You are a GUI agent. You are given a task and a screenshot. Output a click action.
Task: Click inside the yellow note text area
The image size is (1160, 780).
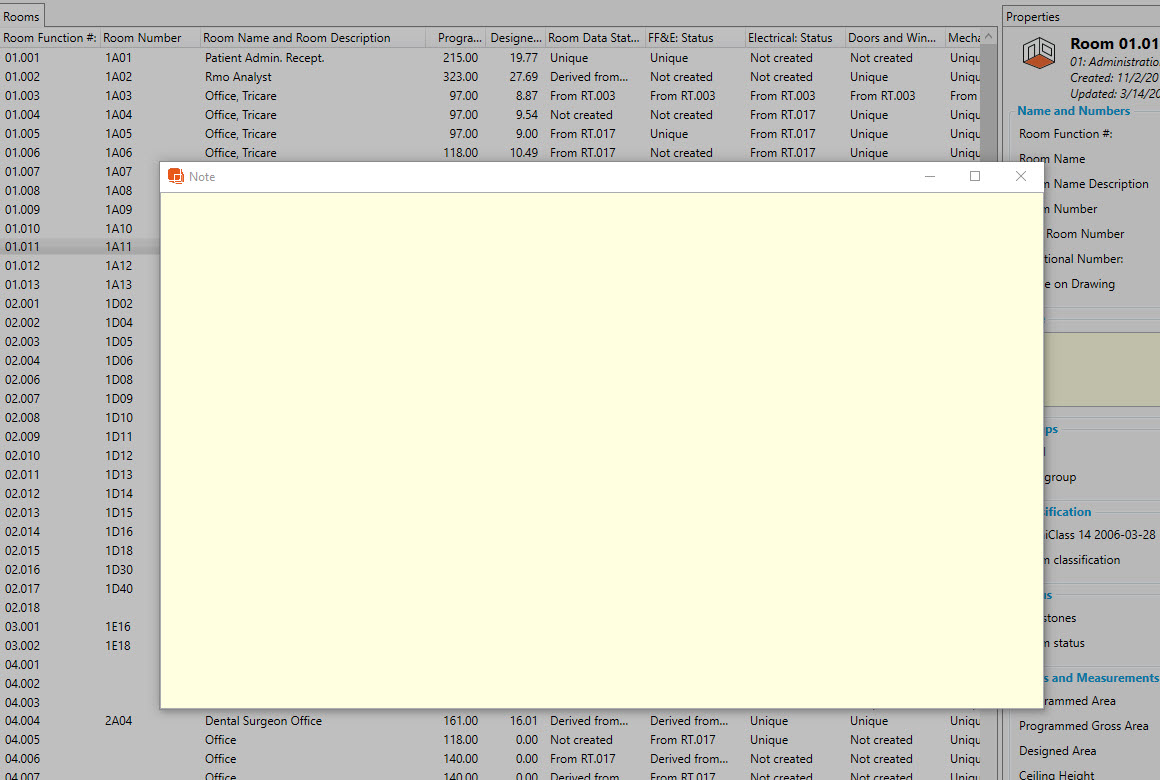click(x=600, y=450)
